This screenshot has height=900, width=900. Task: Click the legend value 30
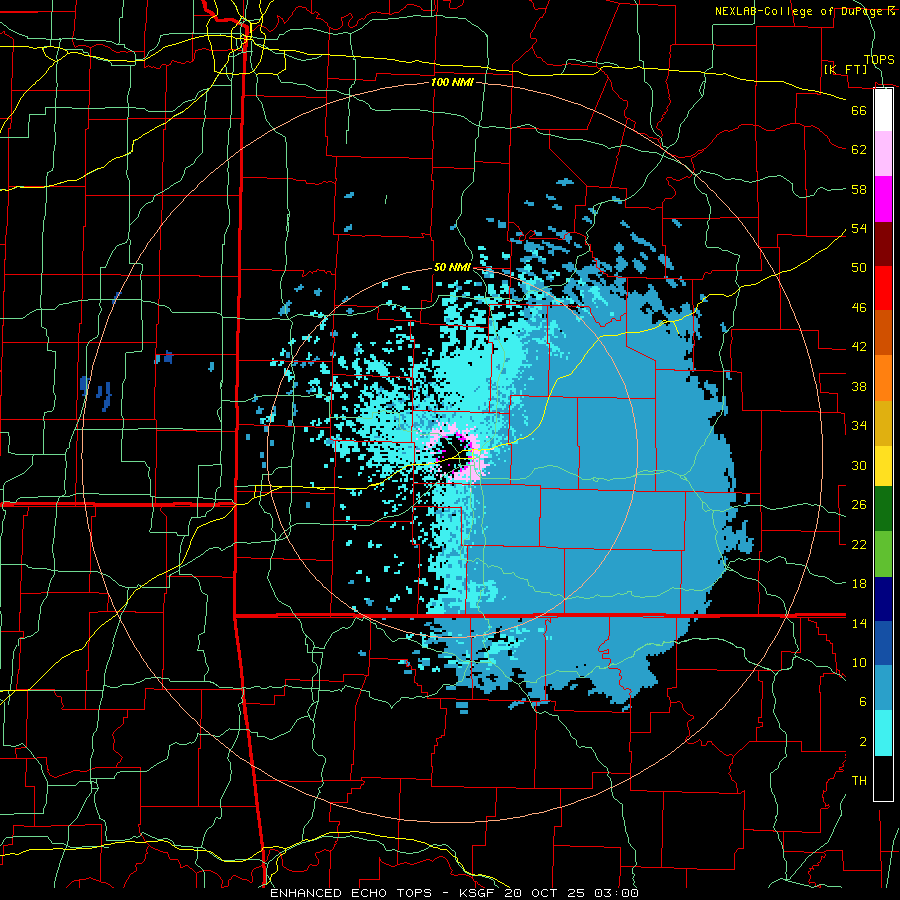coord(859,465)
